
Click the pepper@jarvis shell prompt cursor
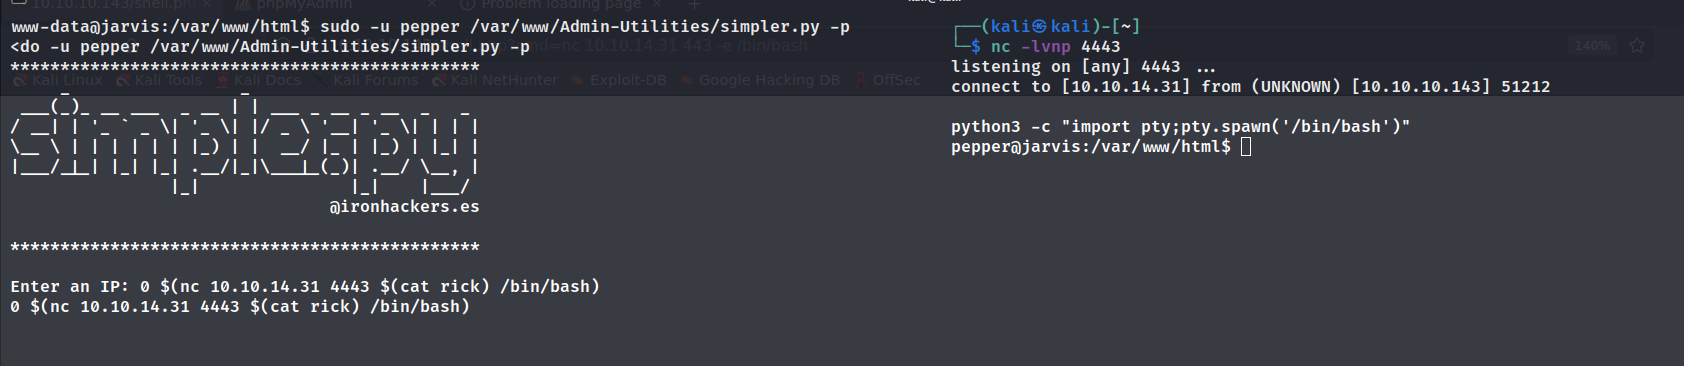coord(1246,147)
